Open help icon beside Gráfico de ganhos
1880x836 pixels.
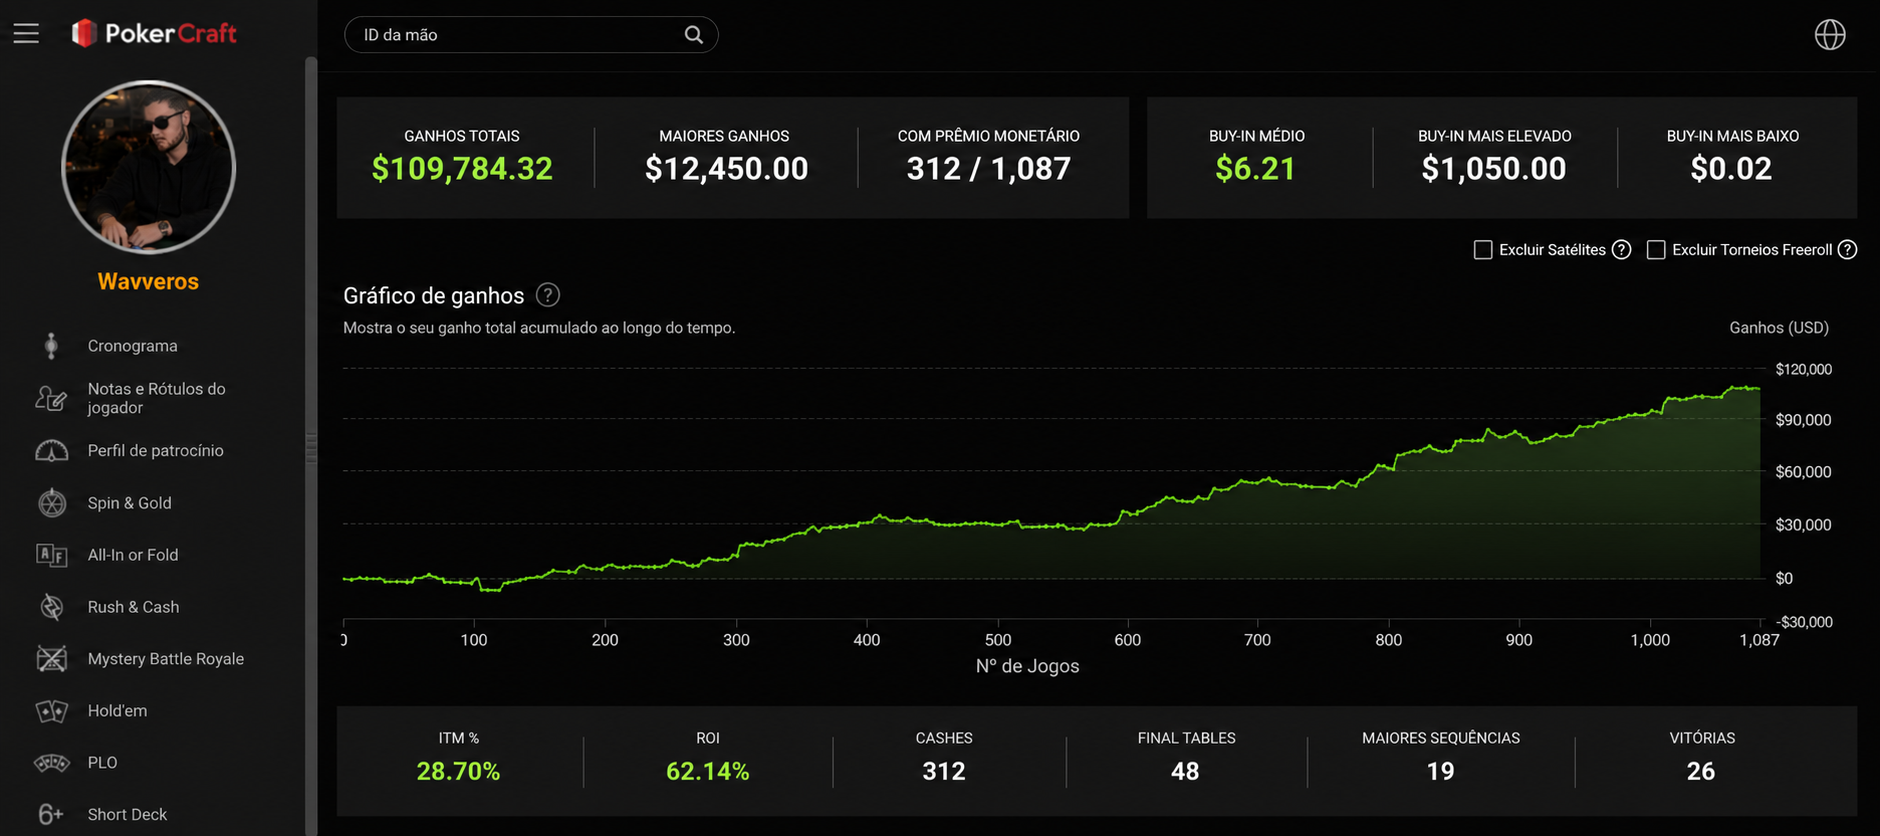tap(548, 295)
